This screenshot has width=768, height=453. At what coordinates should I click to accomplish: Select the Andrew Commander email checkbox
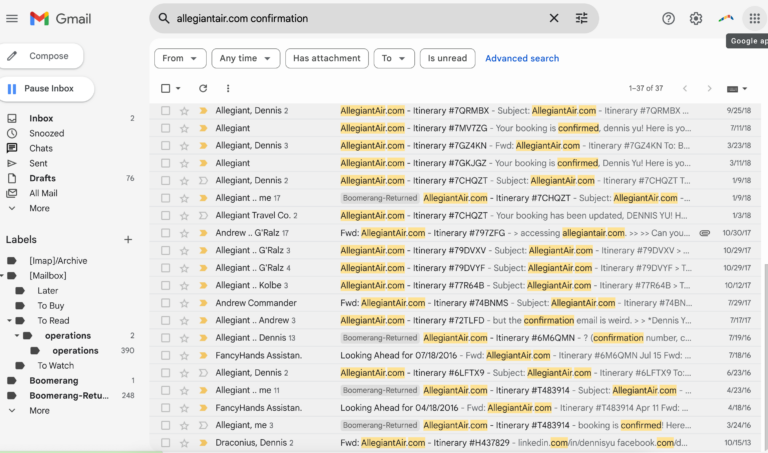point(166,303)
